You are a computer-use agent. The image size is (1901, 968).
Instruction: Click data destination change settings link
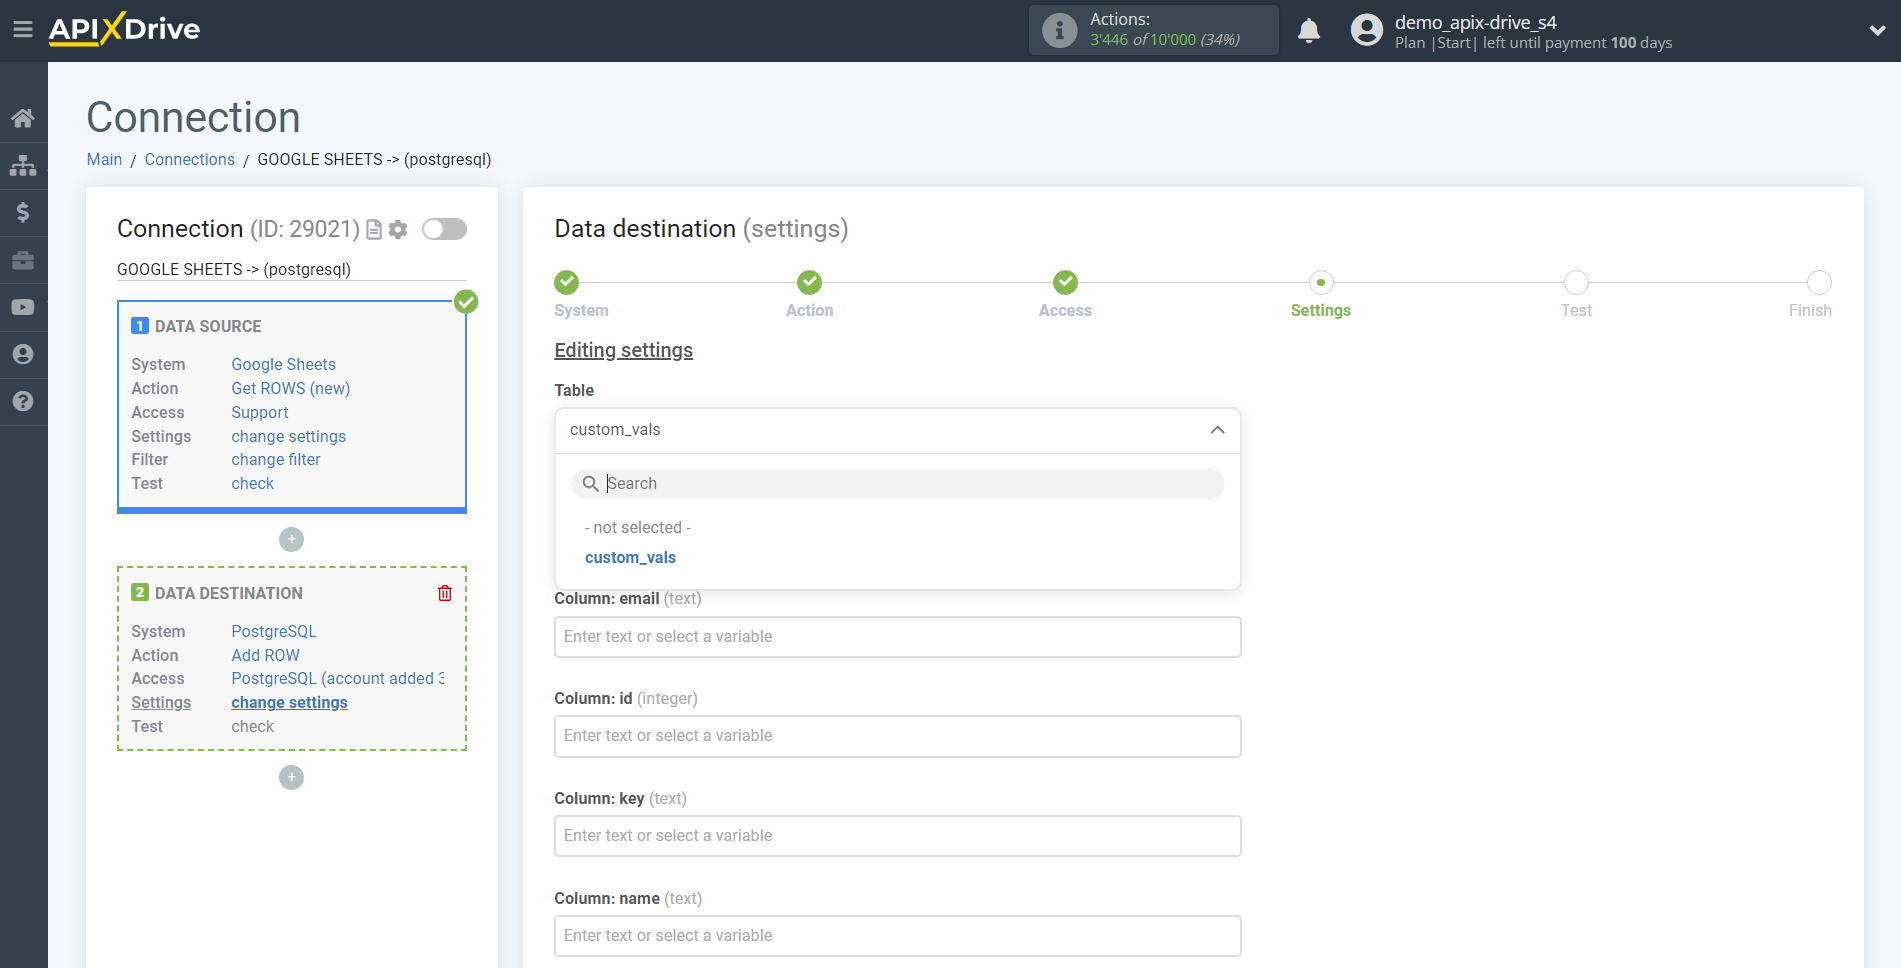click(x=289, y=702)
